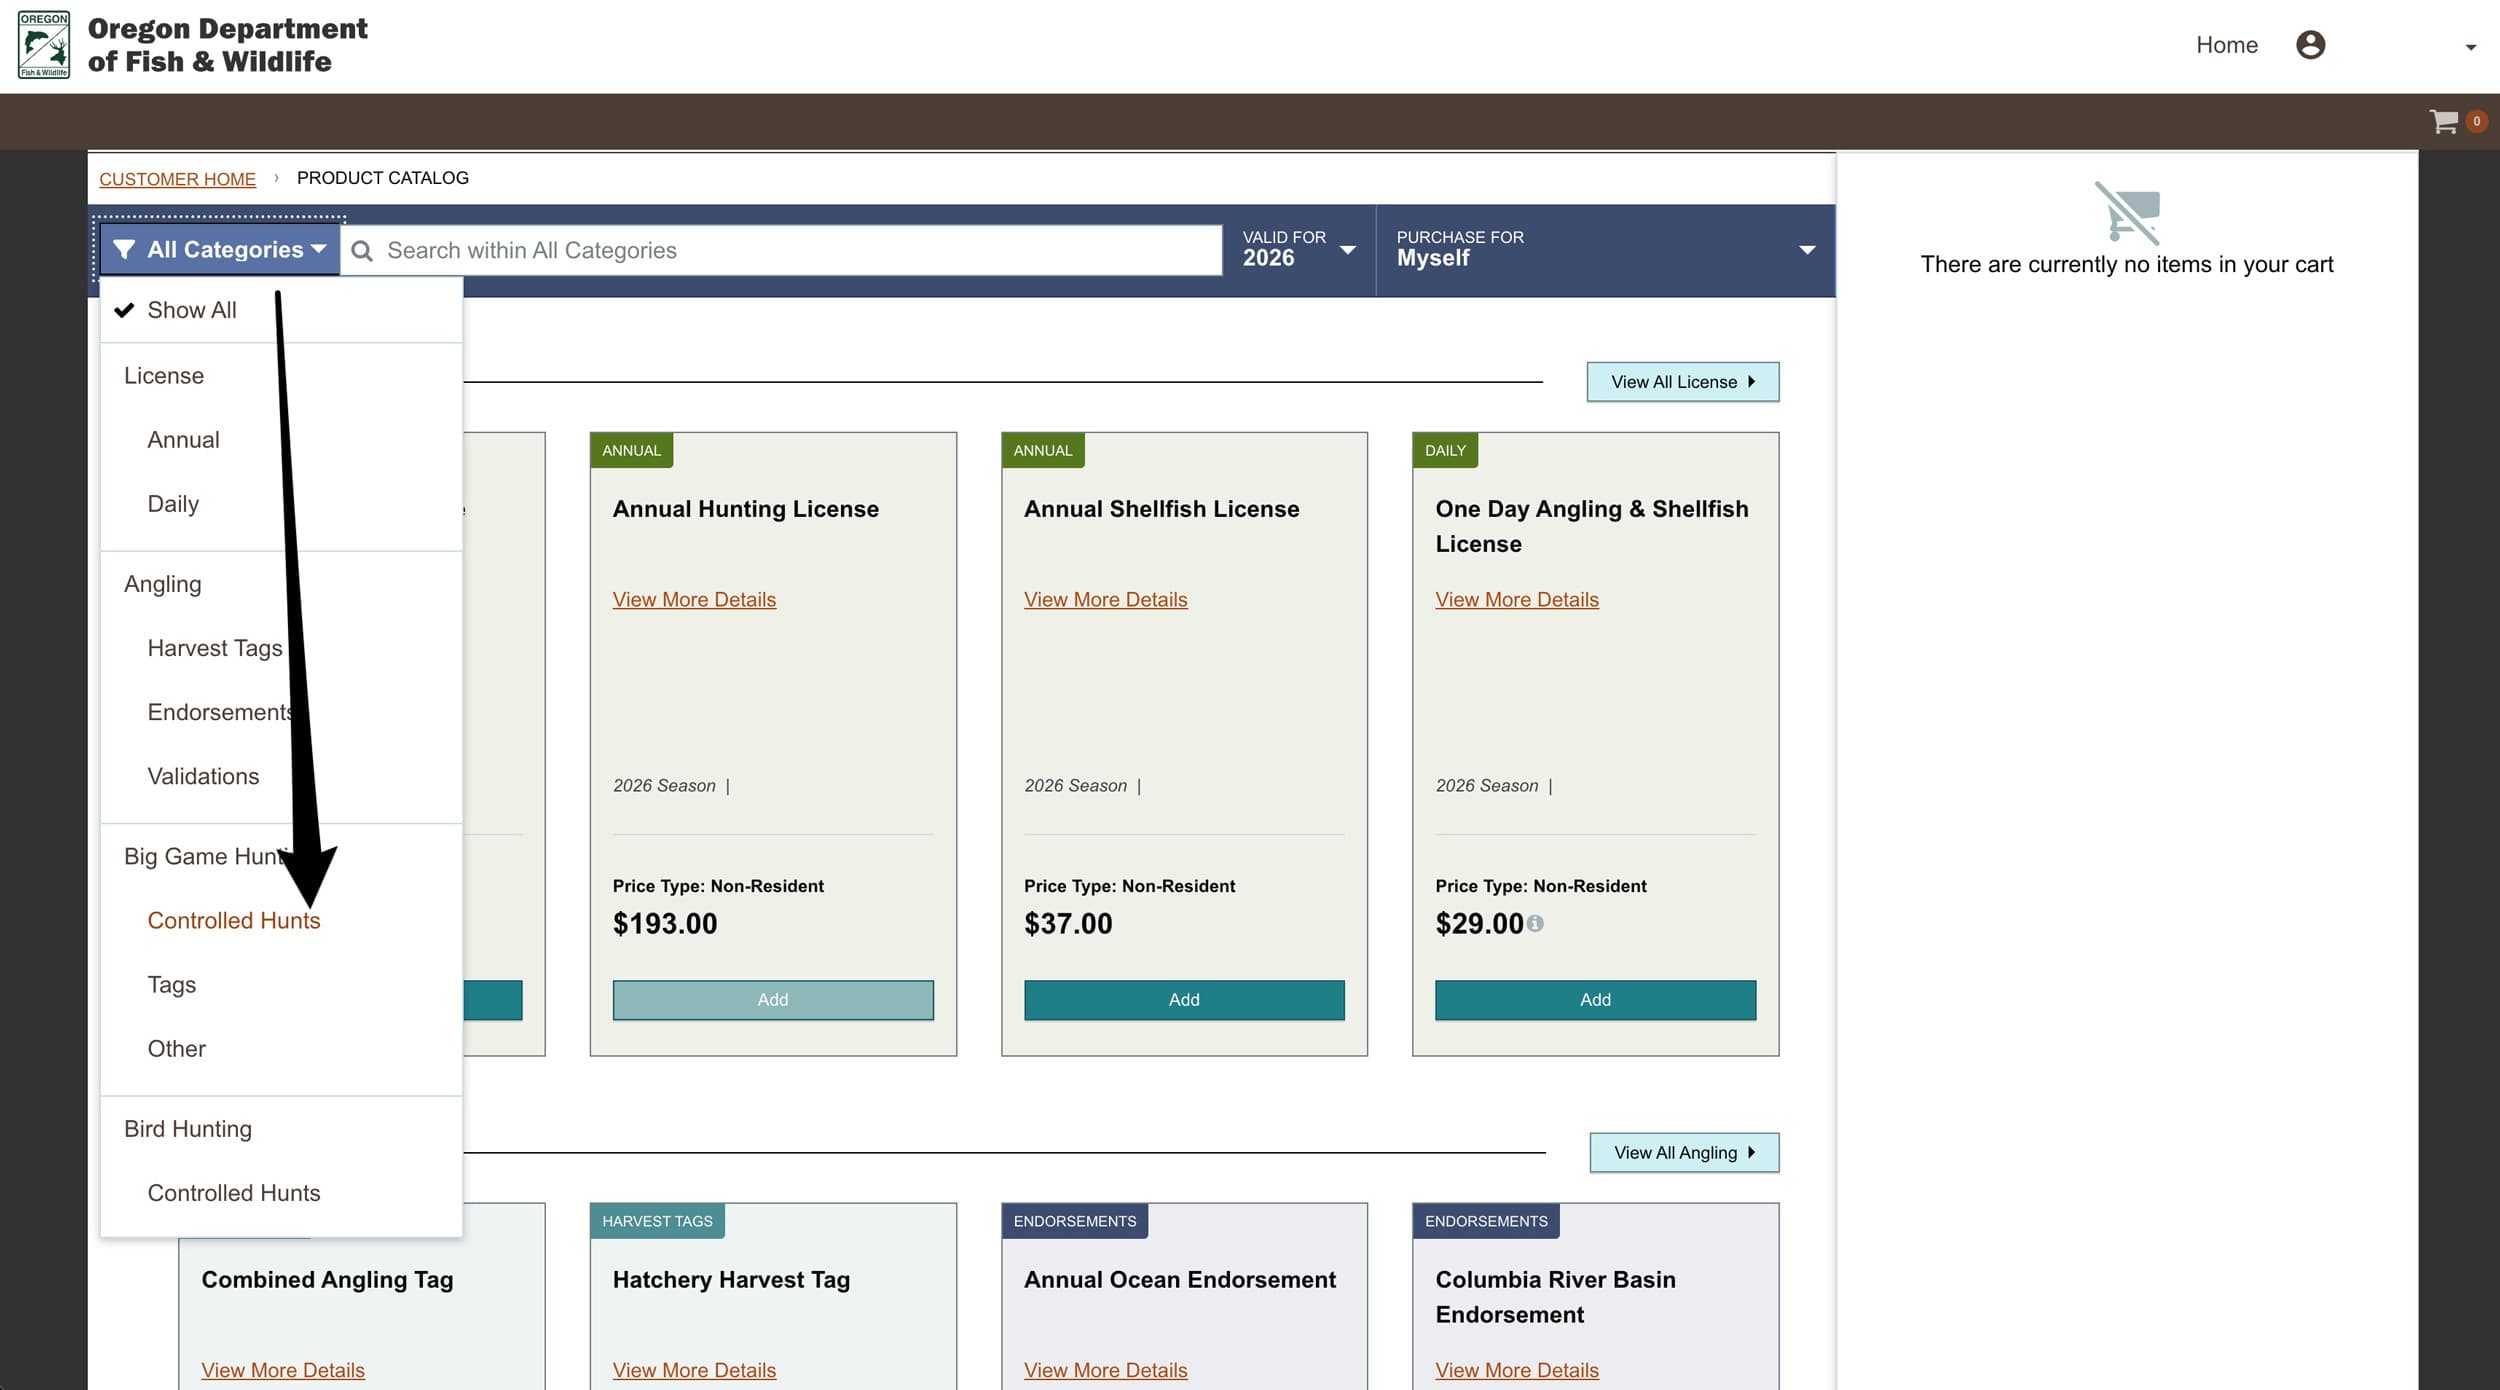This screenshot has width=2500, height=1390.
Task: Select the License category heading
Action: [x=164, y=376]
